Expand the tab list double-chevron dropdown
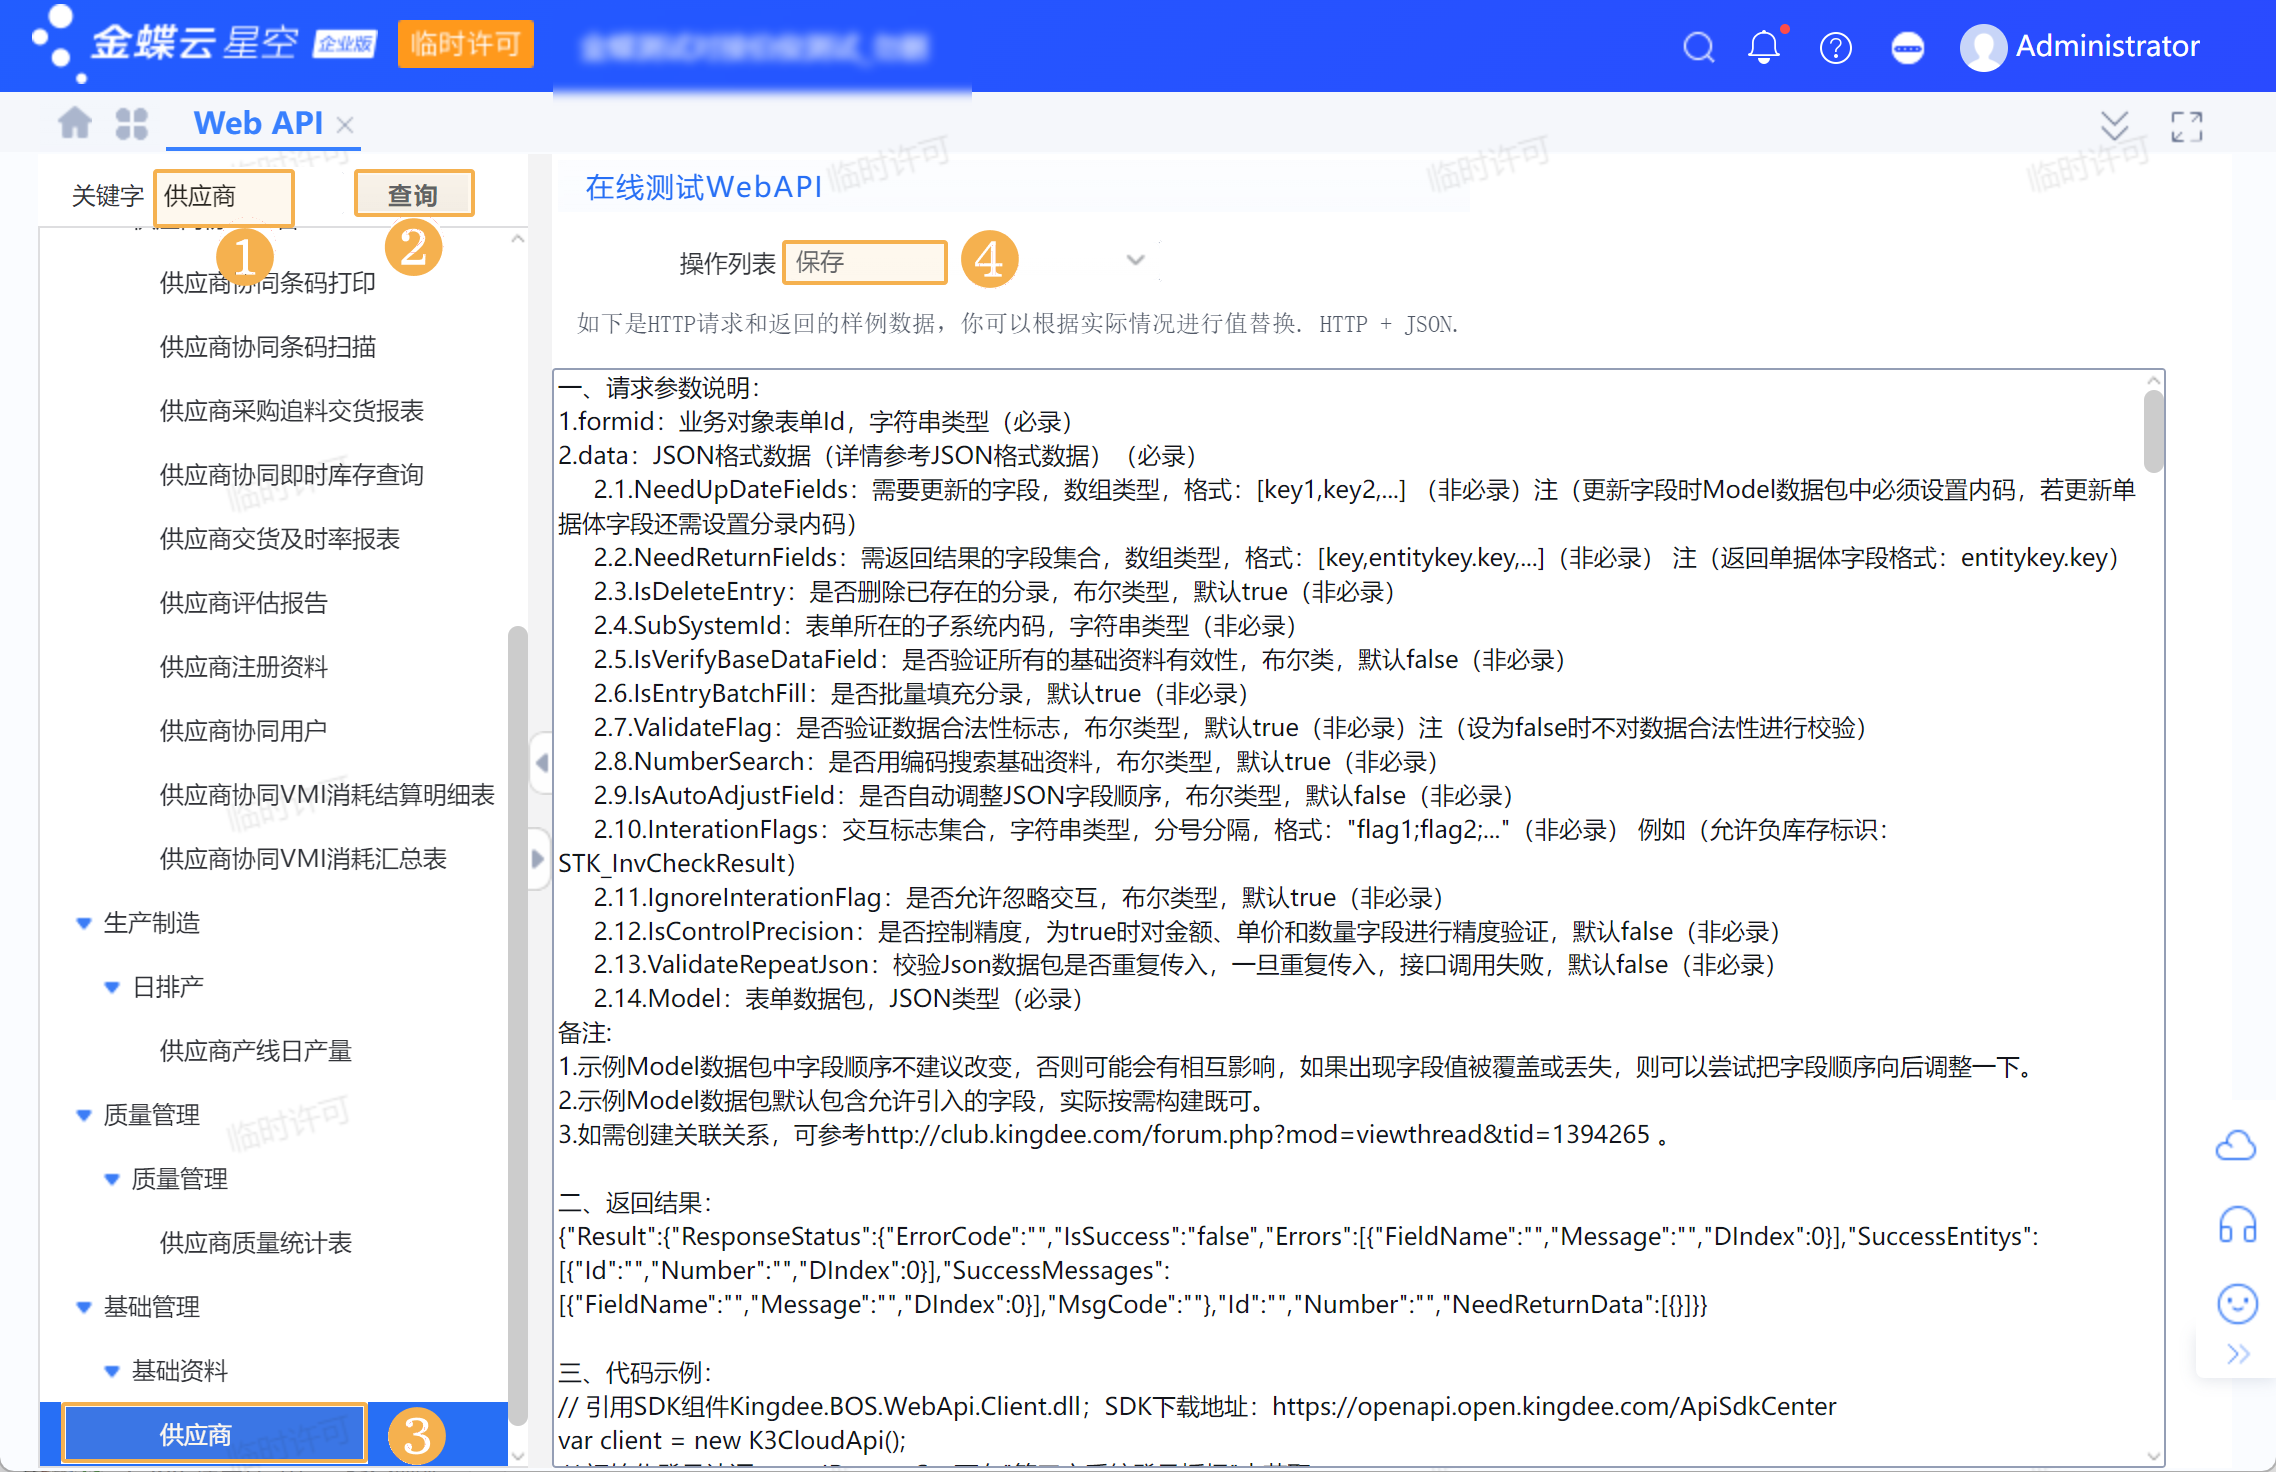 2114,127
